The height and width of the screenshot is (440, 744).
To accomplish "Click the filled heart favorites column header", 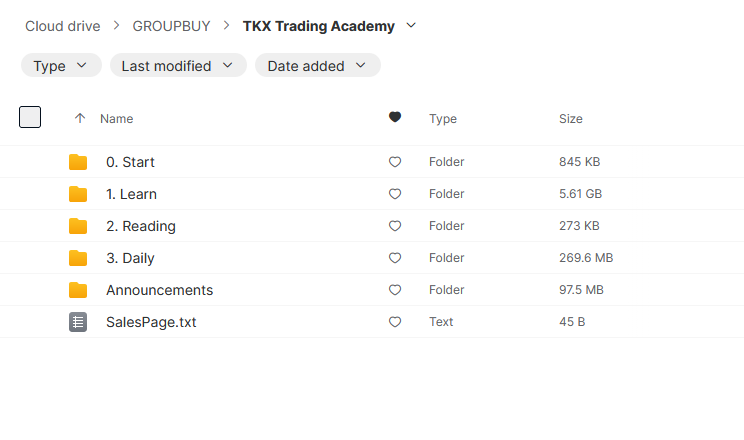I will click(395, 118).
